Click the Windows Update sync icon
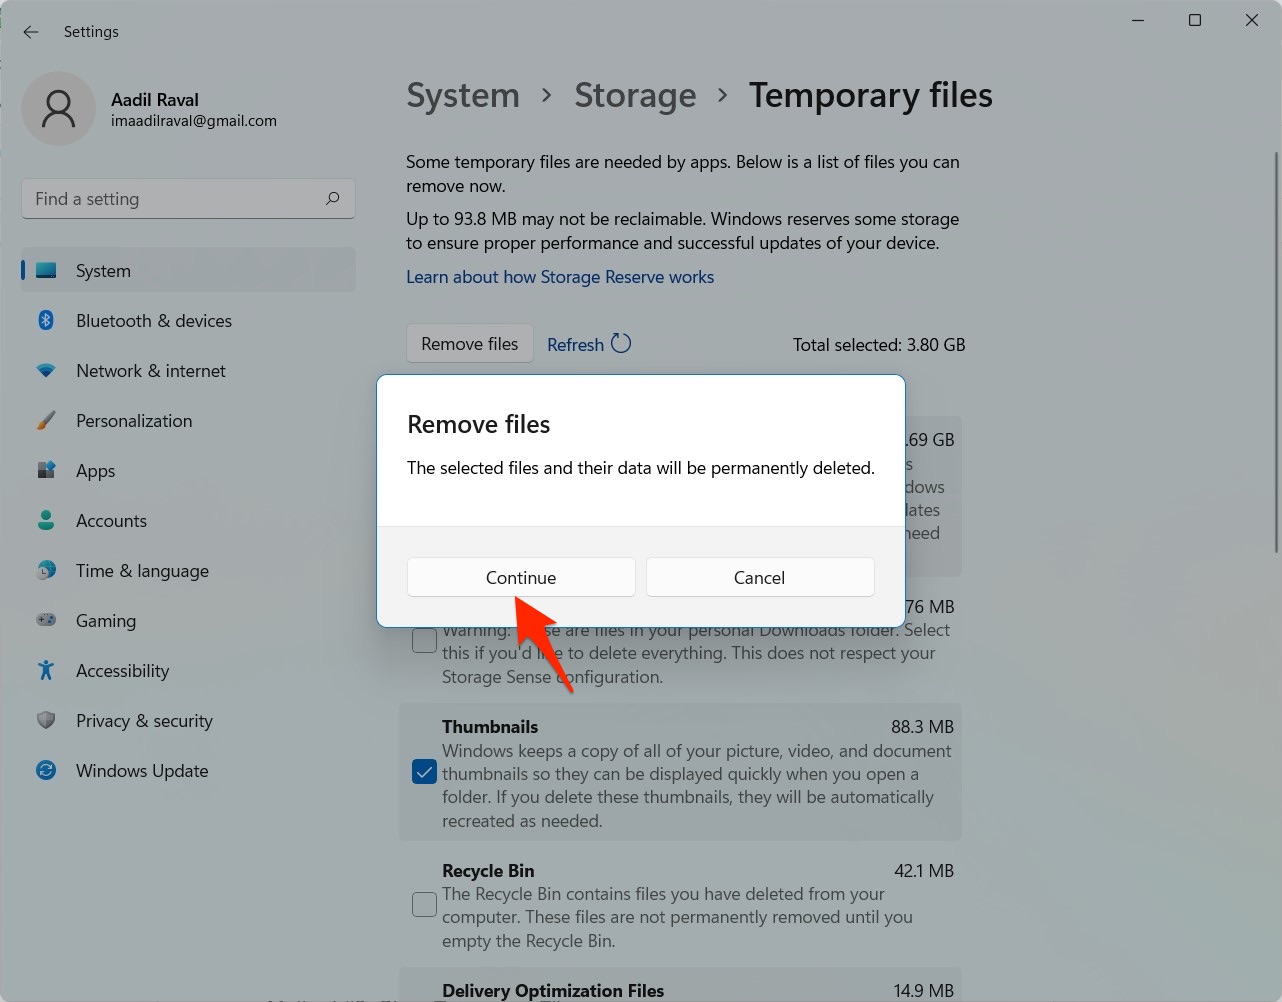This screenshot has width=1282, height=1002. [46, 770]
